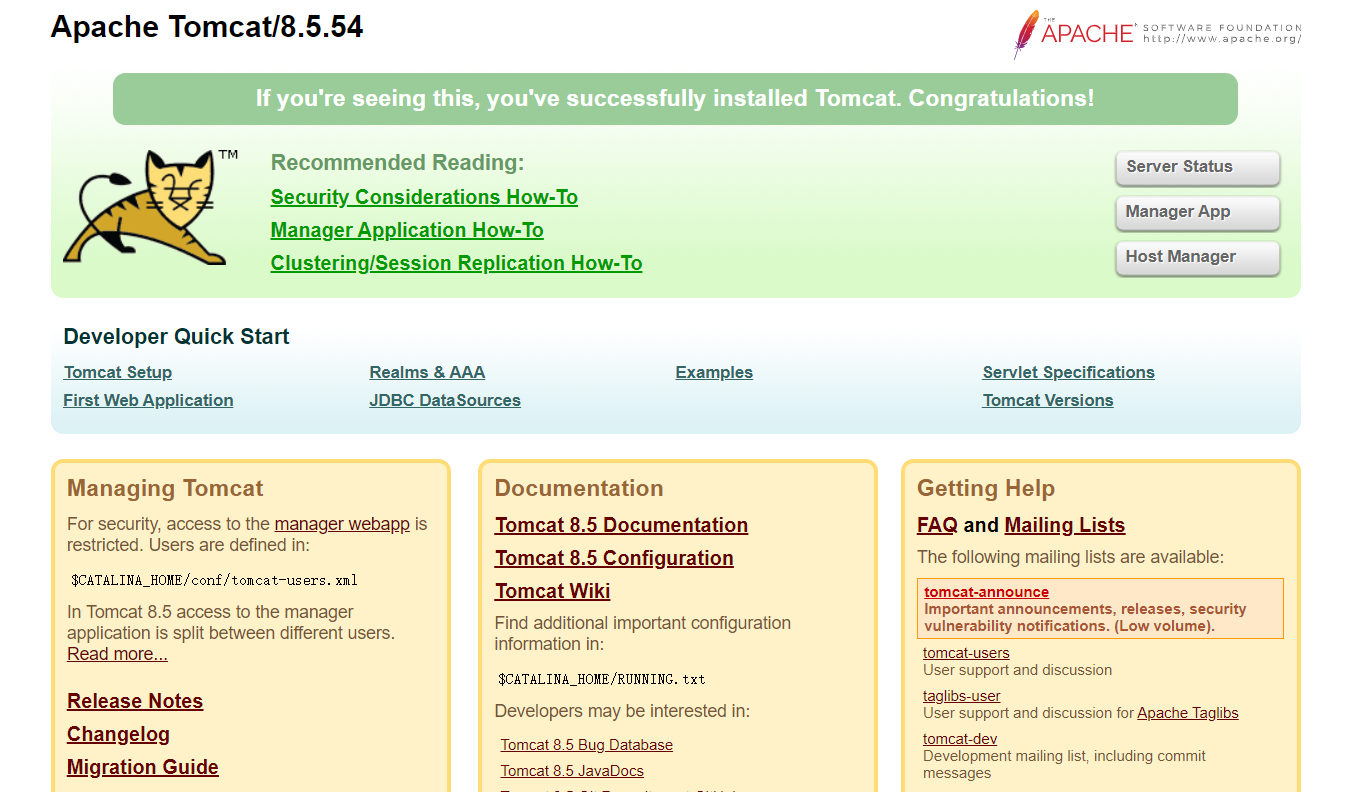Open Tomcat 8.5 Bug Database link
The height and width of the screenshot is (792, 1359).
tap(586, 745)
